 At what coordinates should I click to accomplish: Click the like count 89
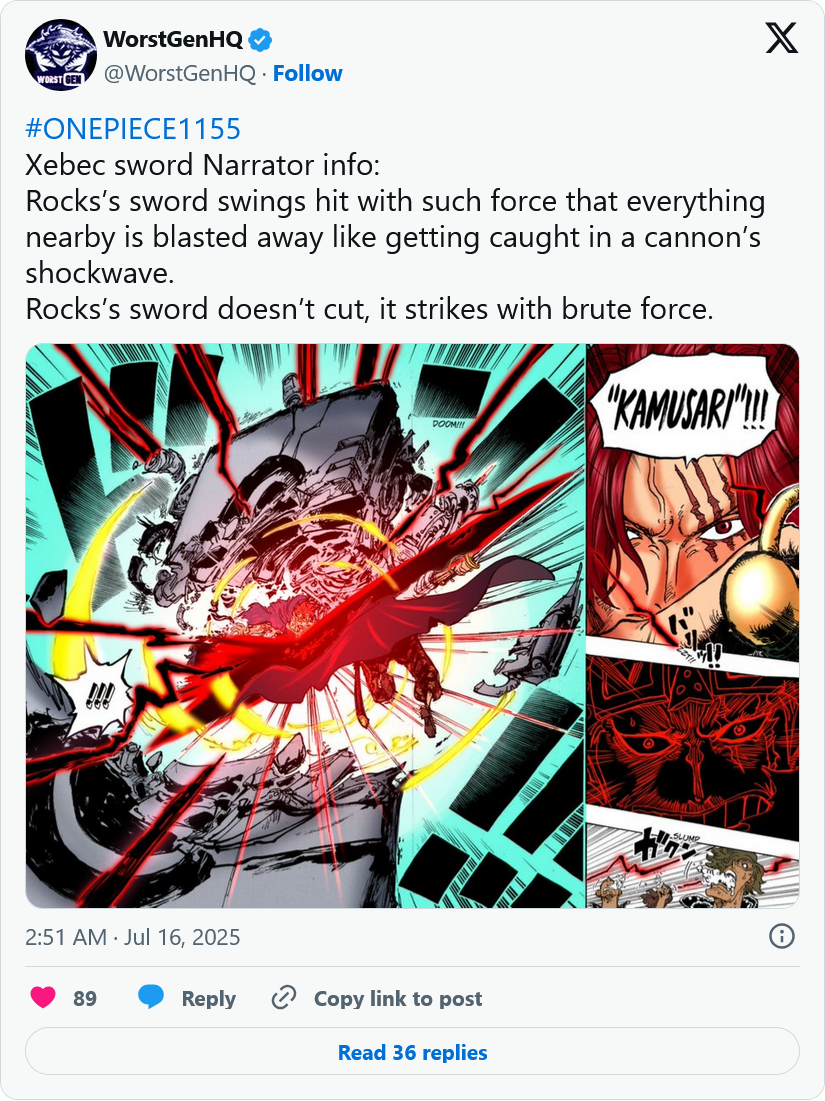pyautogui.click(x=85, y=998)
